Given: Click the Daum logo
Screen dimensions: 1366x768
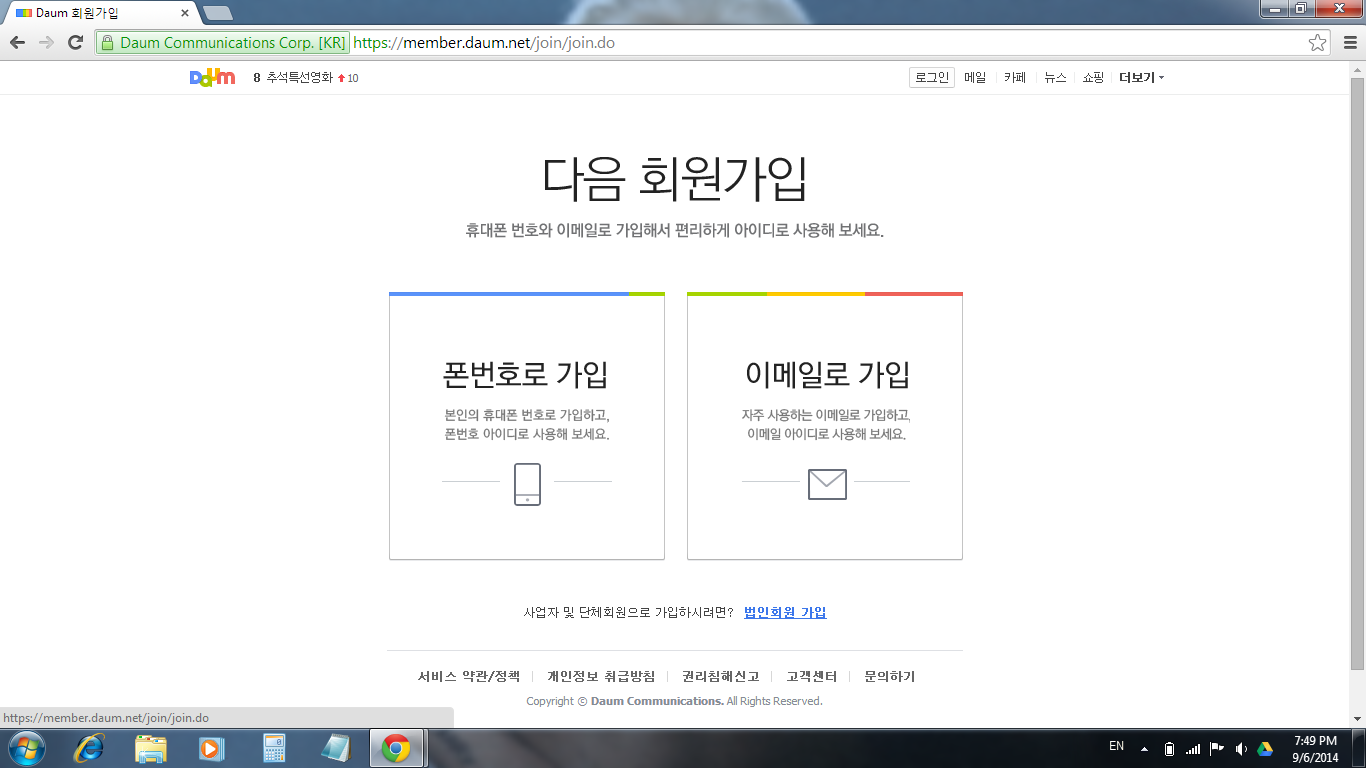Looking at the screenshot, I should click(x=212, y=77).
